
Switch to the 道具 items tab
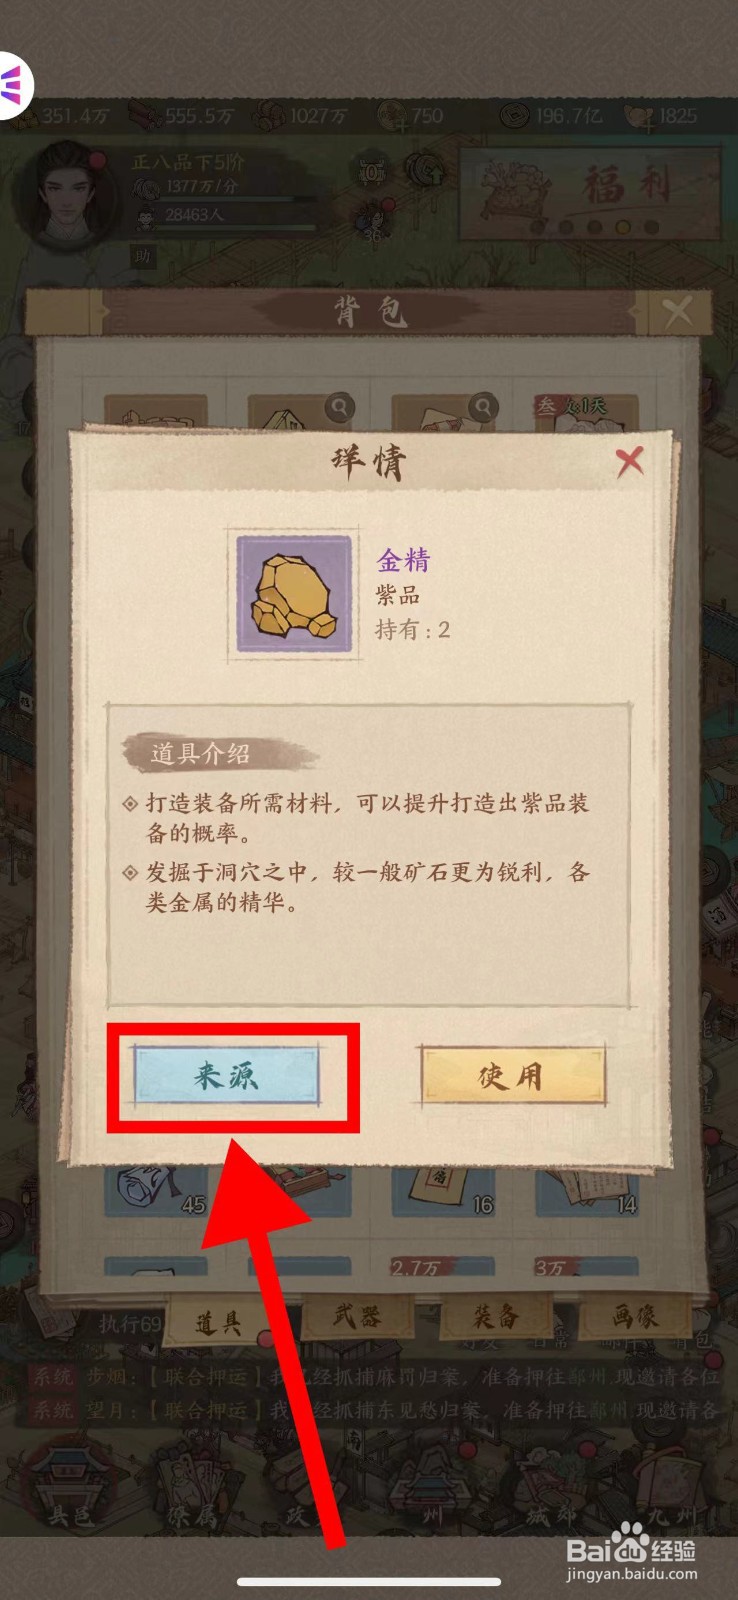219,1322
